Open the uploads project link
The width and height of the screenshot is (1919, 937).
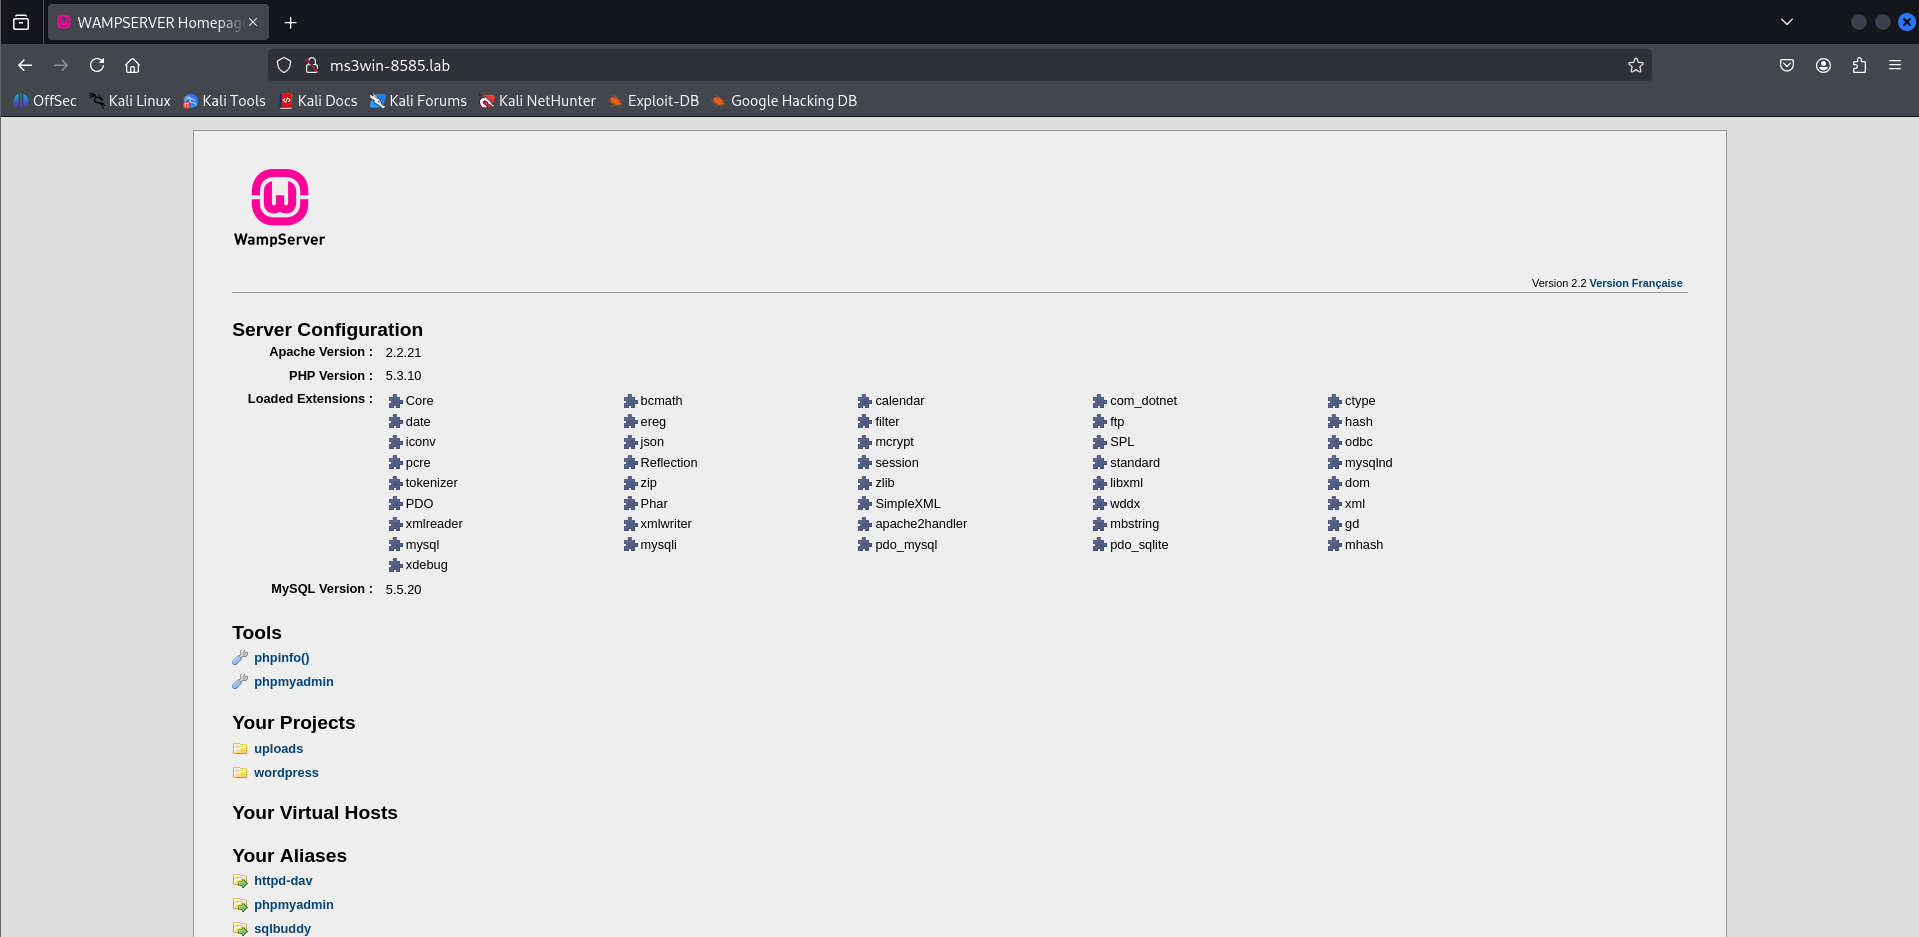point(278,749)
